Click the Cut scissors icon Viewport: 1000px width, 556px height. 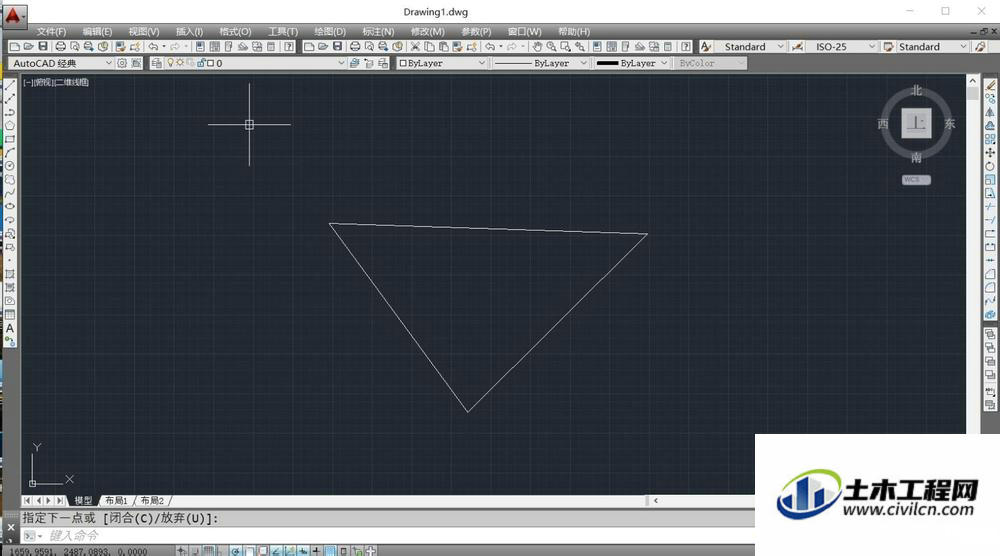tap(415, 47)
